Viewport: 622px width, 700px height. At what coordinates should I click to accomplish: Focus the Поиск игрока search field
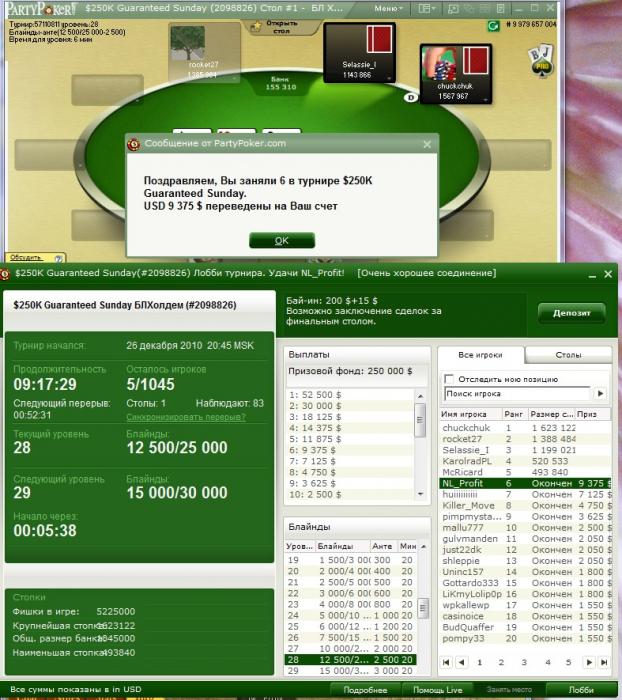click(518, 393)
